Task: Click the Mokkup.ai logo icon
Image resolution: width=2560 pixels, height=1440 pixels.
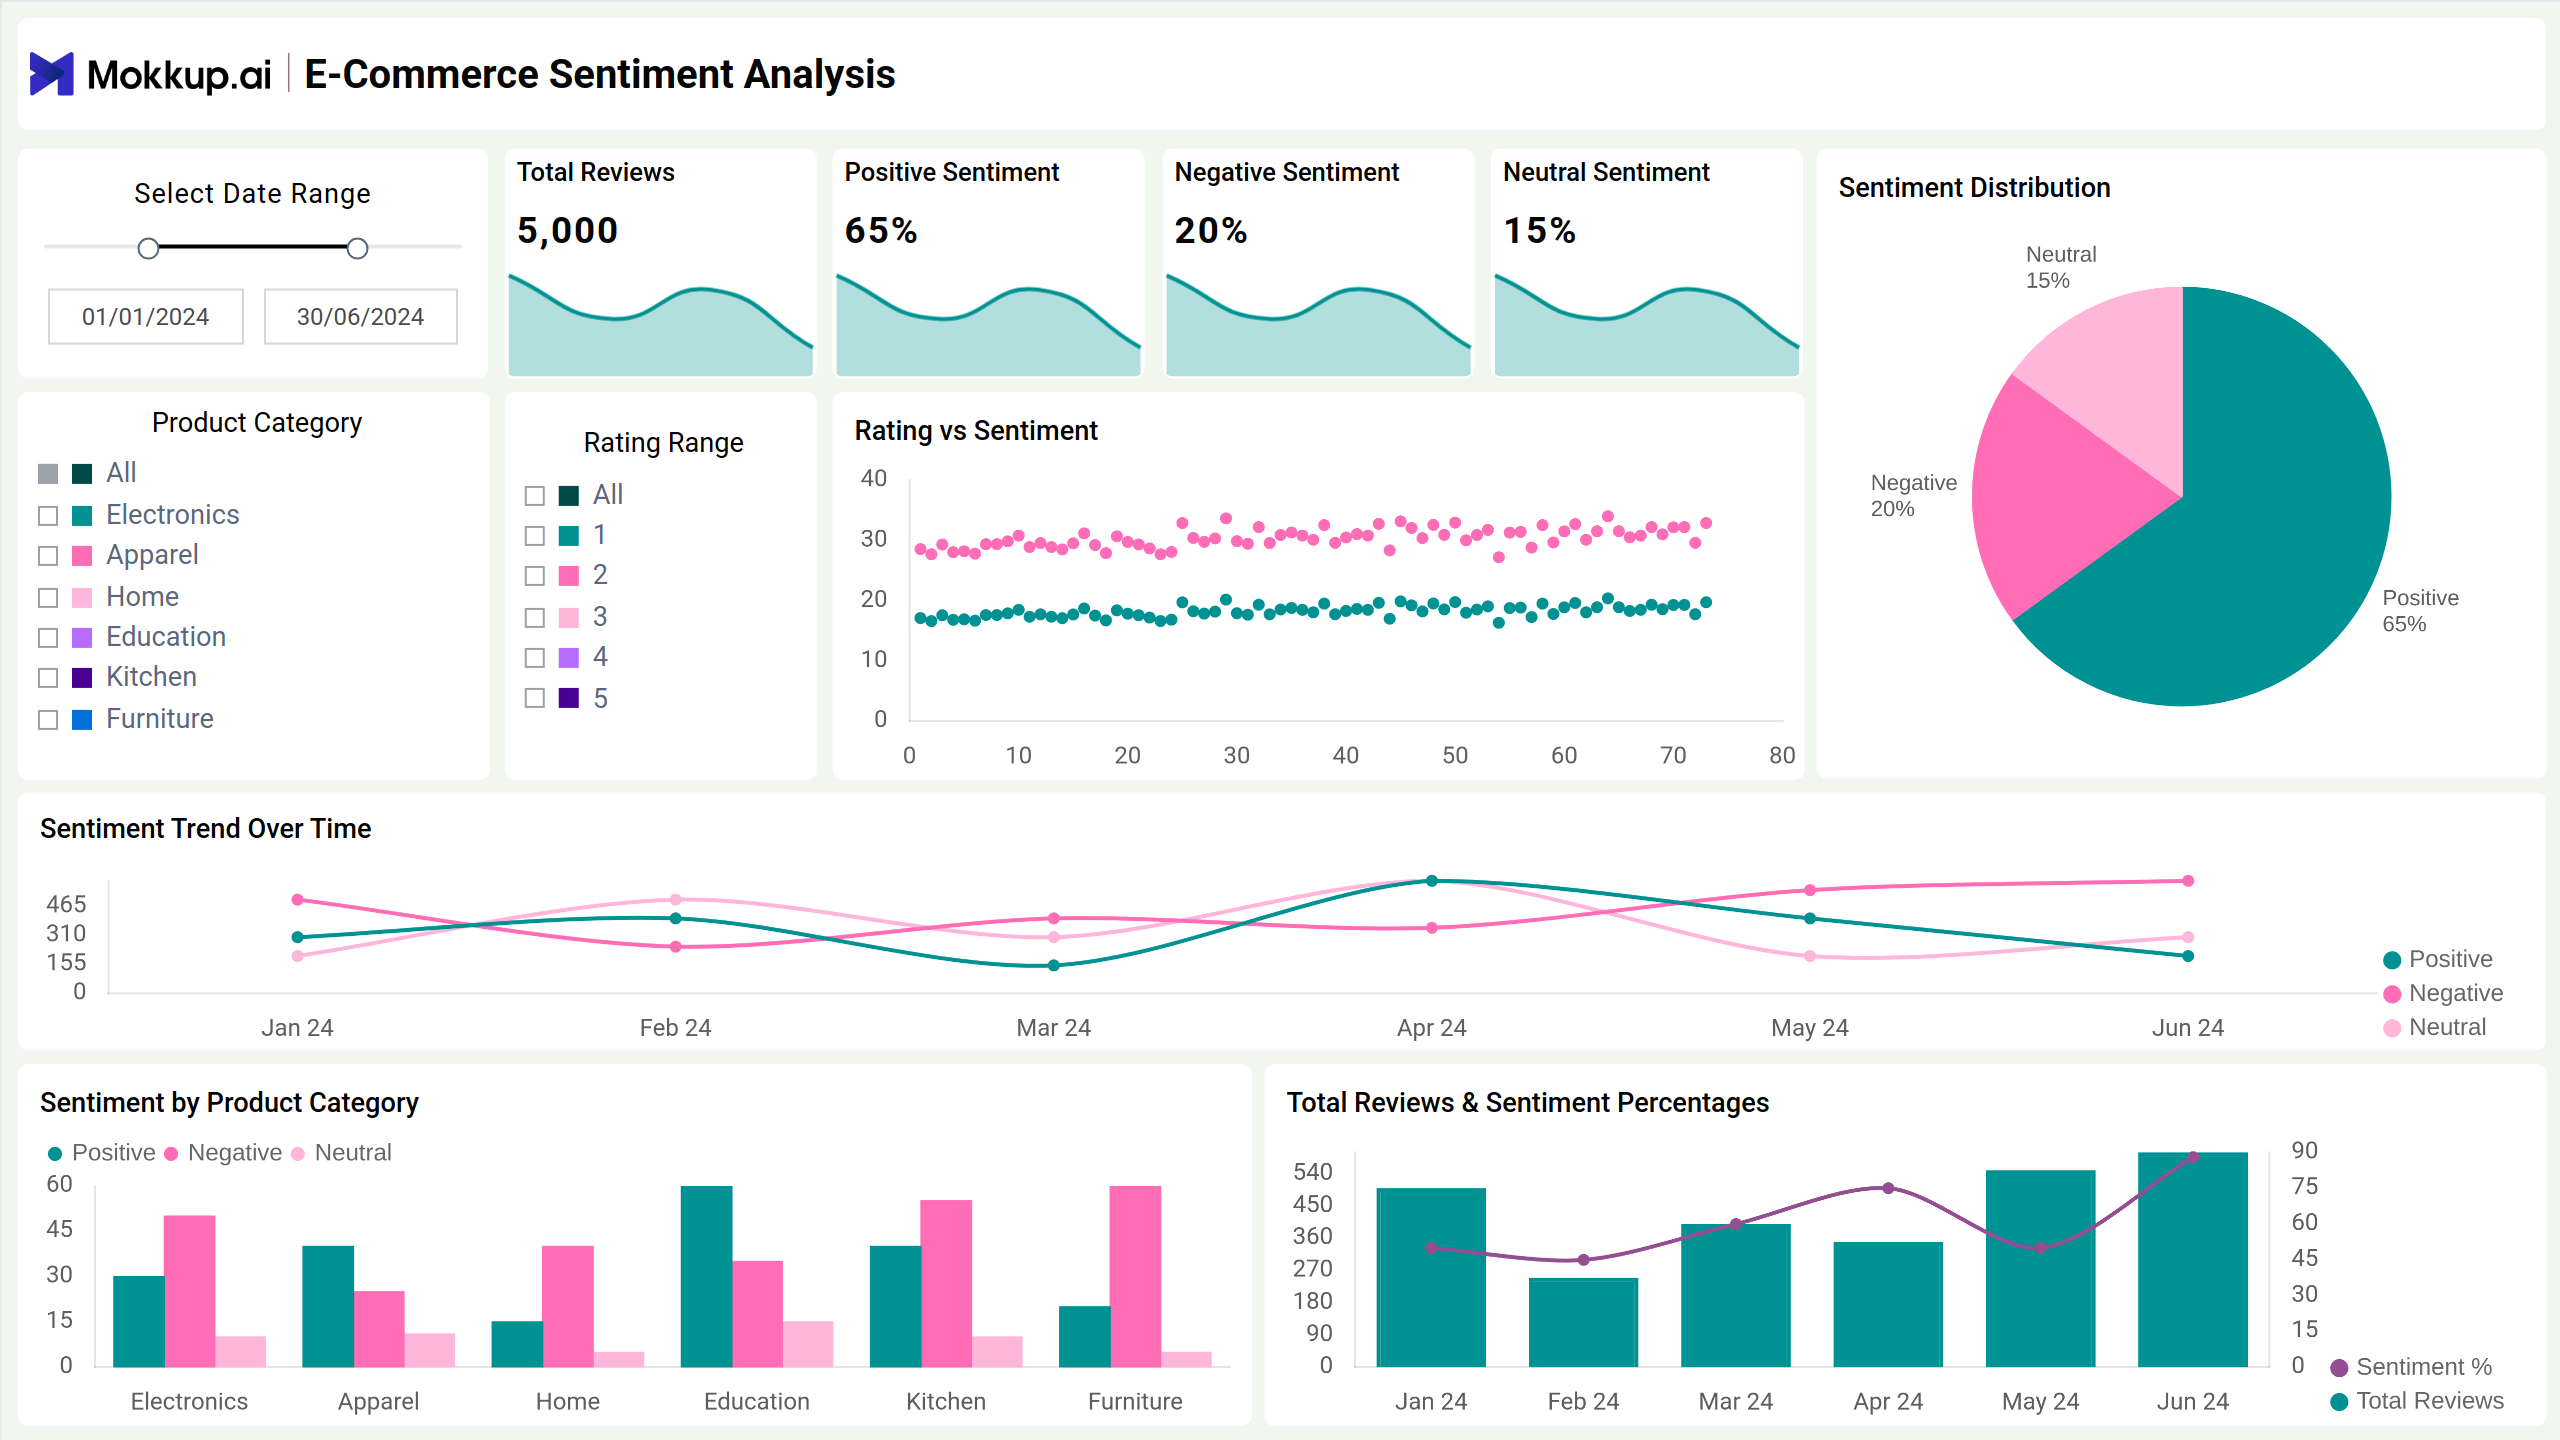Action: [x=52, y=74]
